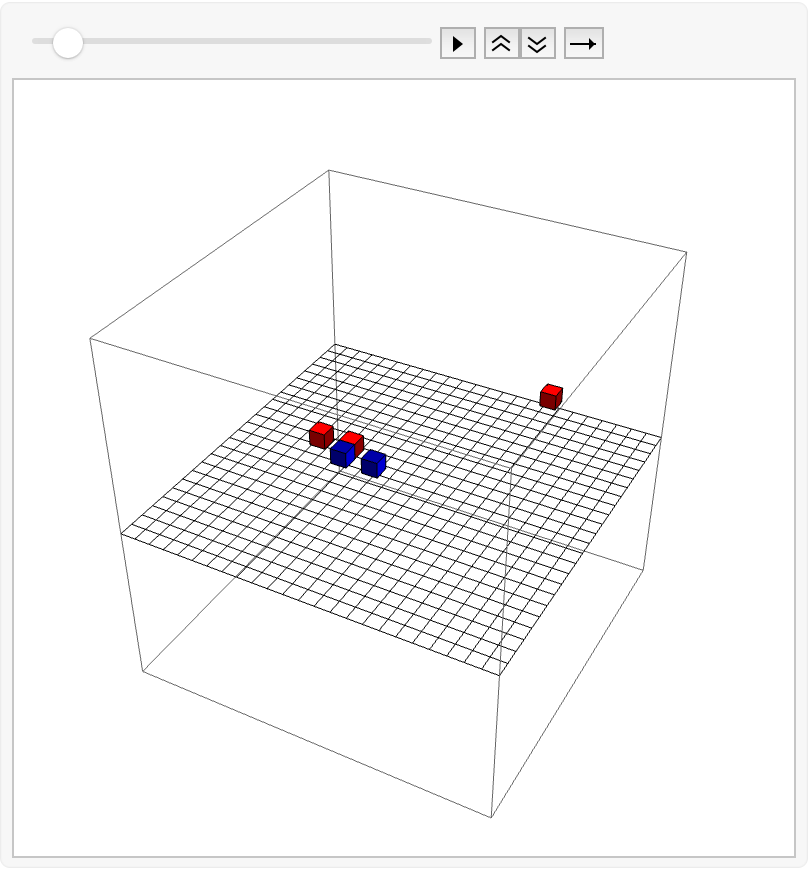Click the bottom front corner of the bounding box
Image resolution: width=808 pixels, height=872 pixels.
tap(491, 818)
